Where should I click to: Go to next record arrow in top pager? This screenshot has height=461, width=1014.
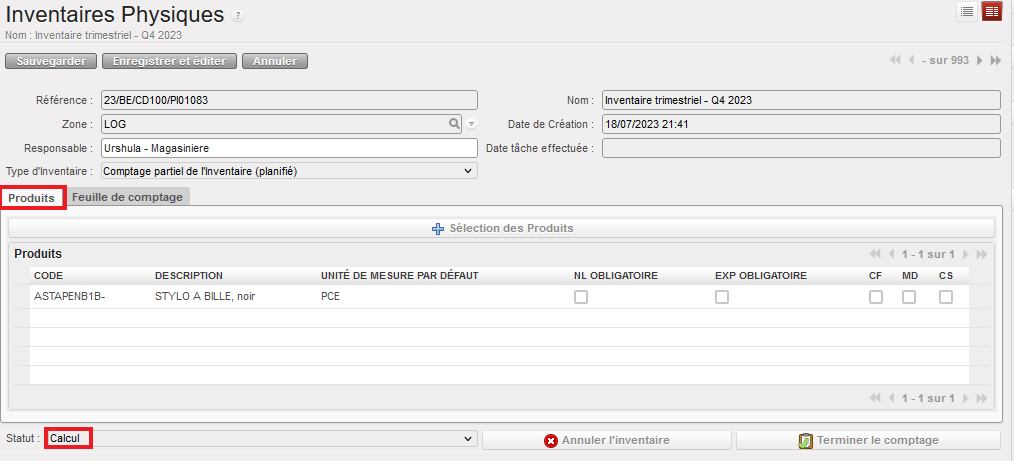[980, 61]
